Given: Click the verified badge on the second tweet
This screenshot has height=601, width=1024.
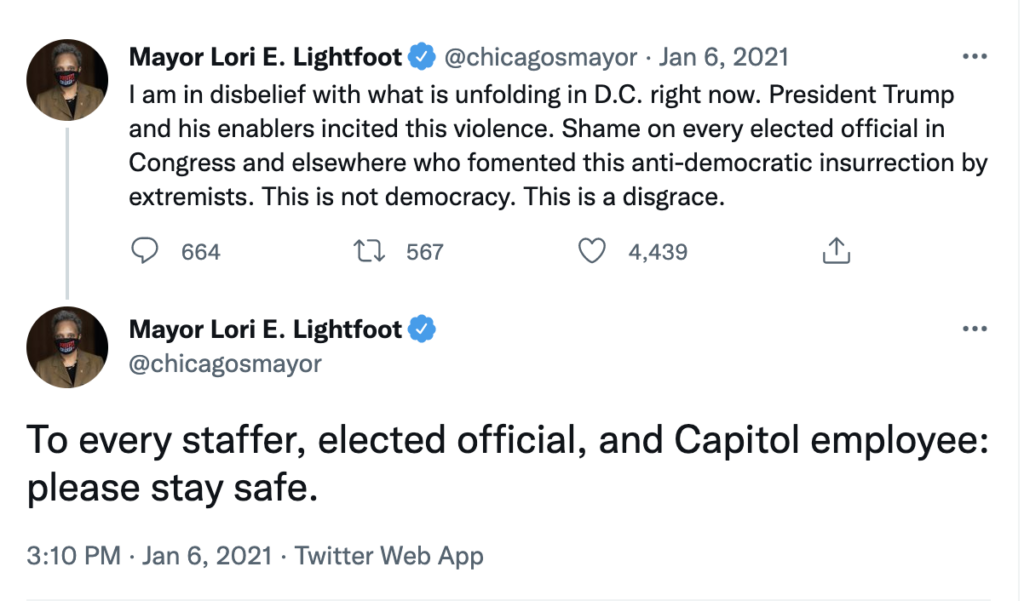Looking at the screenshot, I should pyautogui.click(x=422, y=329).
